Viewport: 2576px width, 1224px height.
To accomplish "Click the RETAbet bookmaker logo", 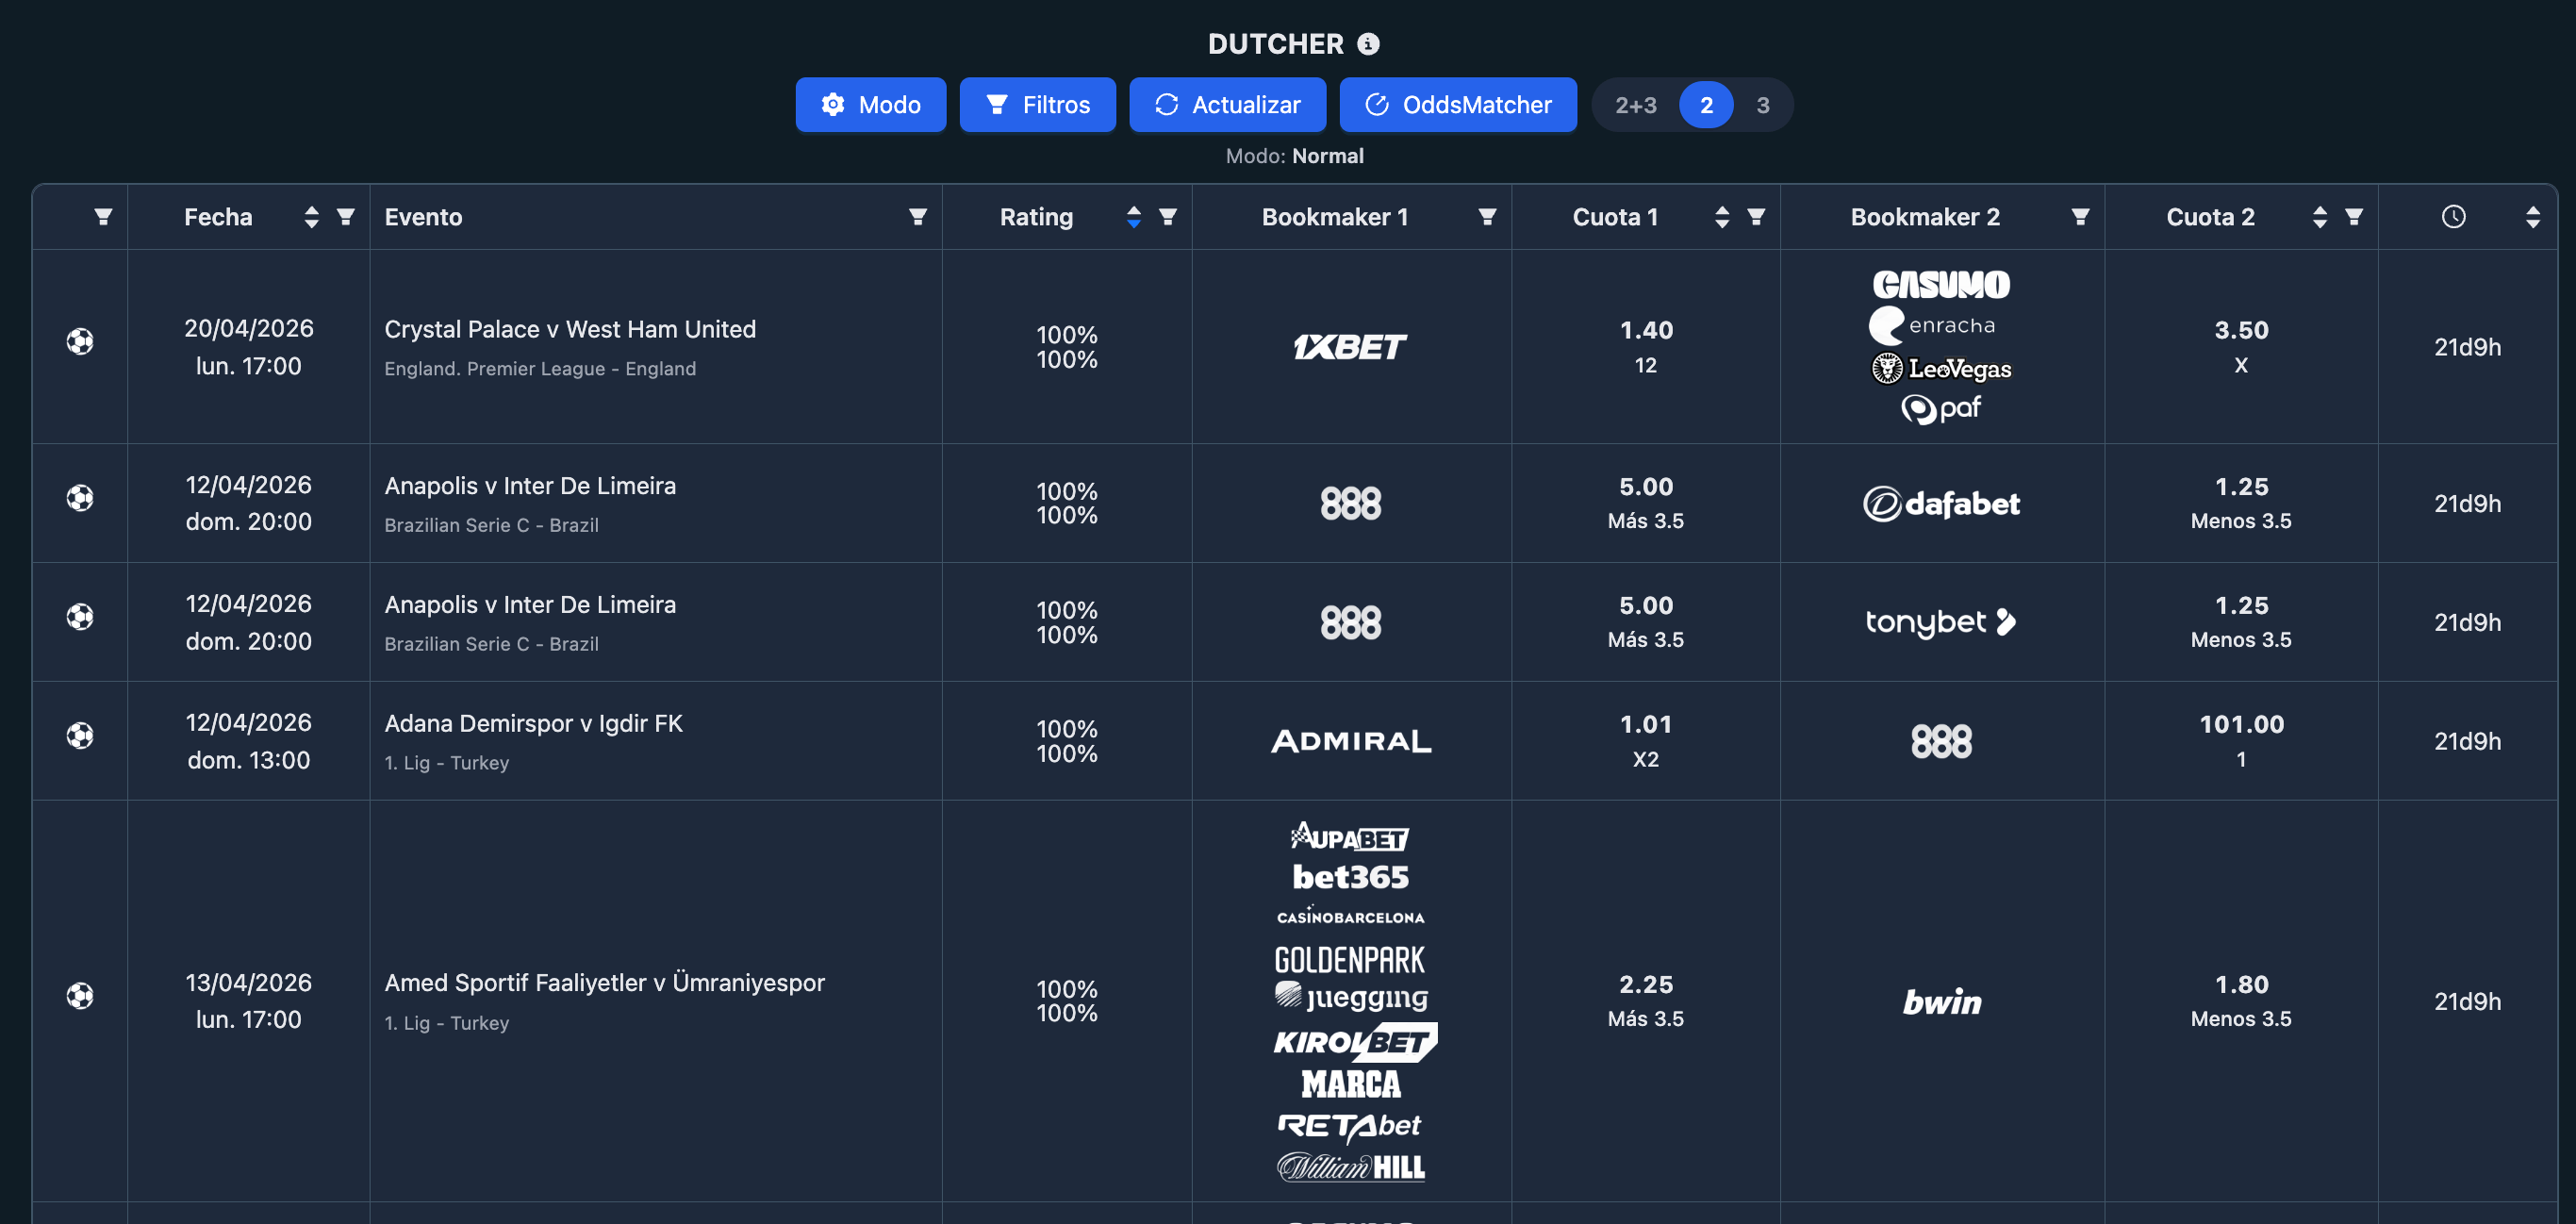I will click(1349, 1127).
